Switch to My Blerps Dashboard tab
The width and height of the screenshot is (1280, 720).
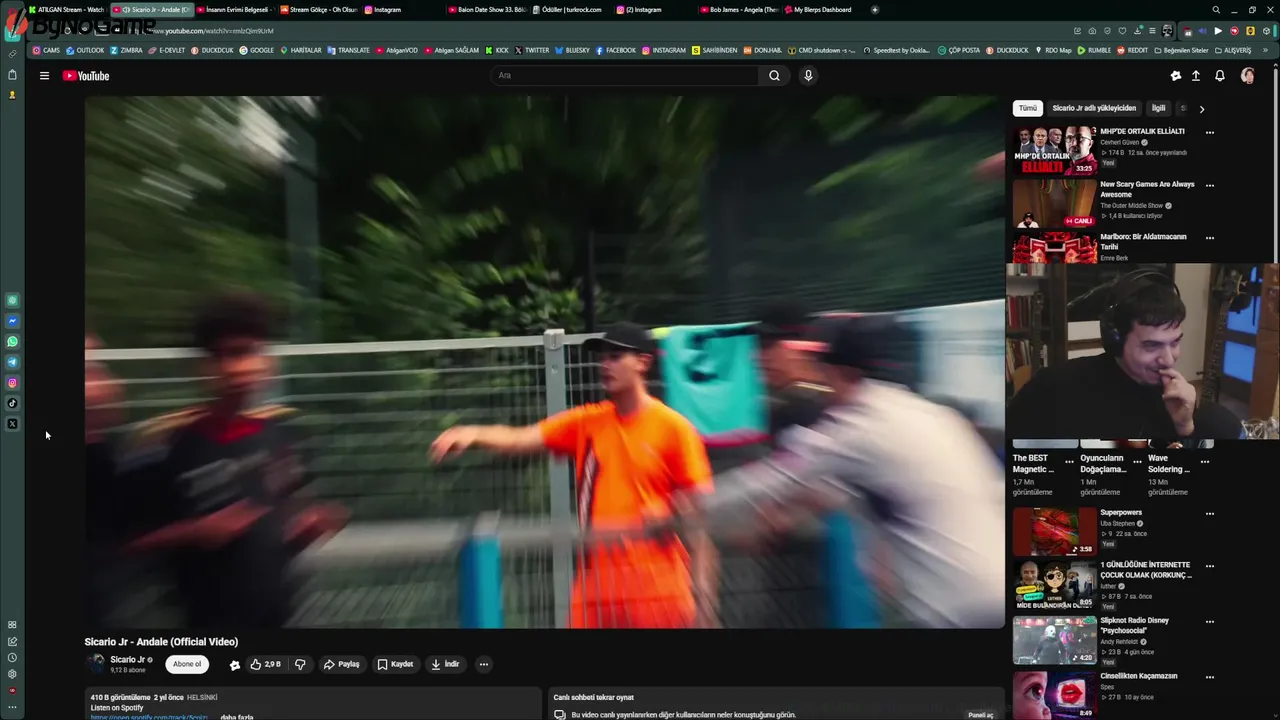(x=822, y=10)
